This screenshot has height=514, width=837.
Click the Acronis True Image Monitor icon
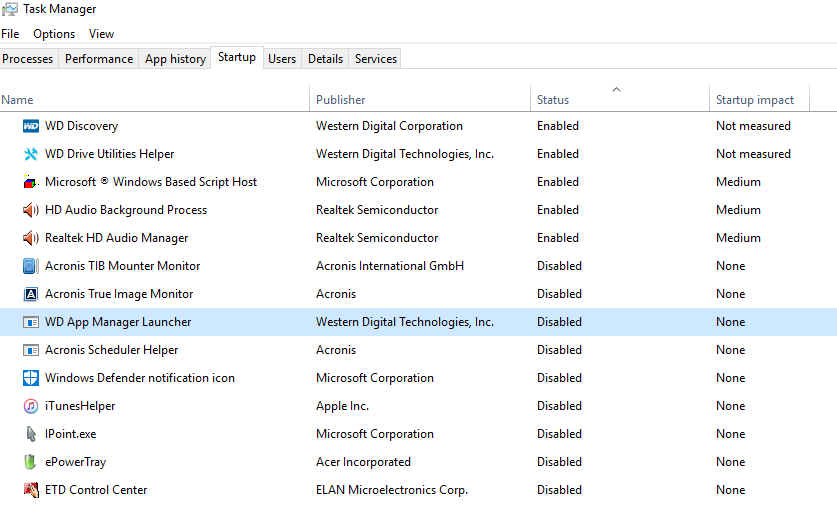(x=30, y=294)
